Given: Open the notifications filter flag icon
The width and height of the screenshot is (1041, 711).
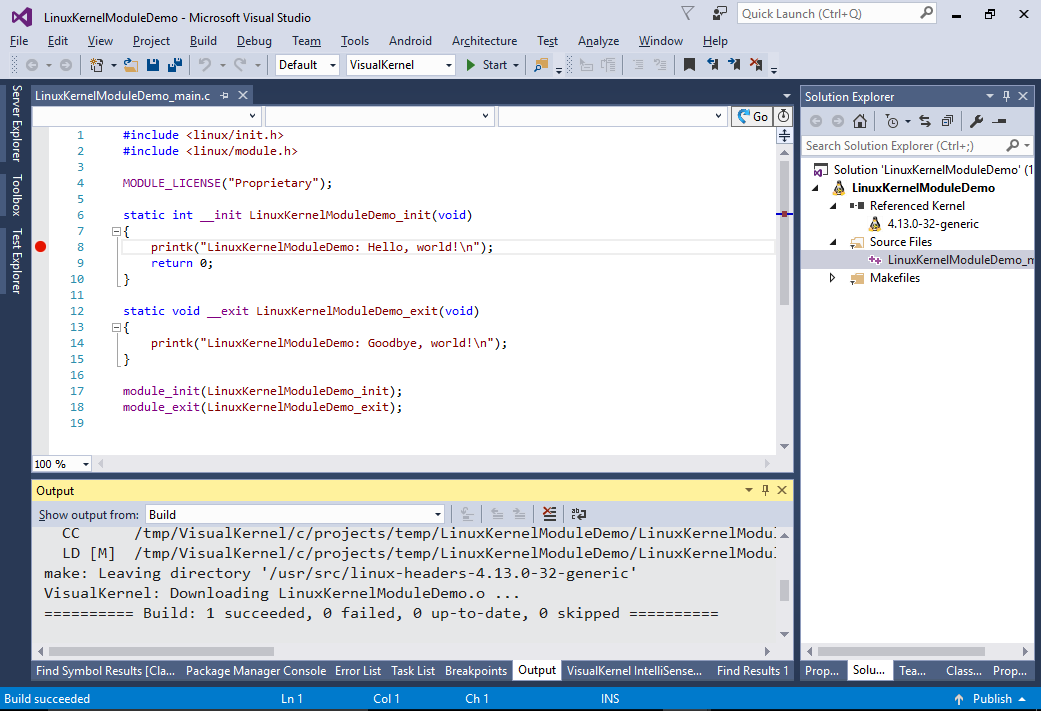Looking at the screenshot, I should [688, 13].
